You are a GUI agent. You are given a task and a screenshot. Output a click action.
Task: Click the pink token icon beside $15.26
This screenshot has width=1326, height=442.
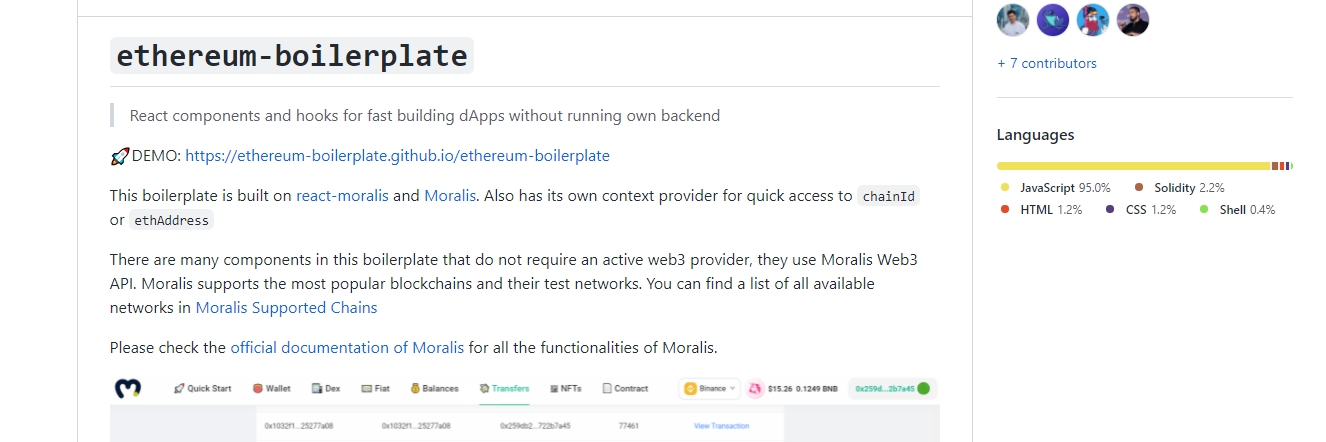(755, 388)
